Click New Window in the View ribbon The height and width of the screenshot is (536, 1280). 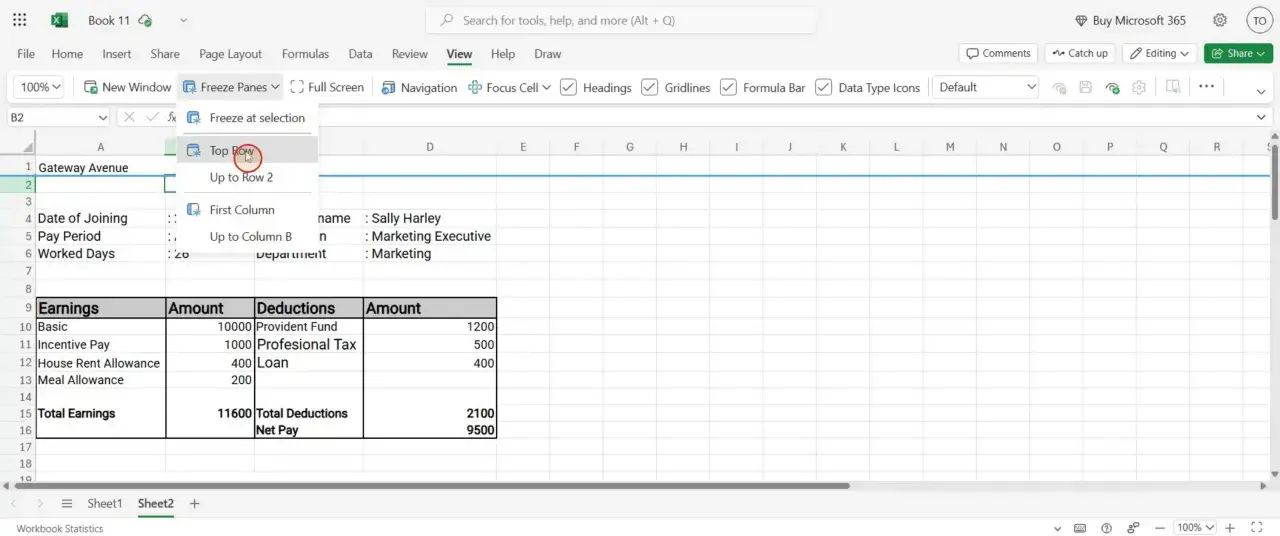click(127, 87)
